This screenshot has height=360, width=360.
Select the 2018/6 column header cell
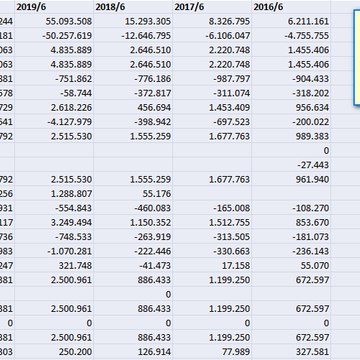(x=133, y=7)
